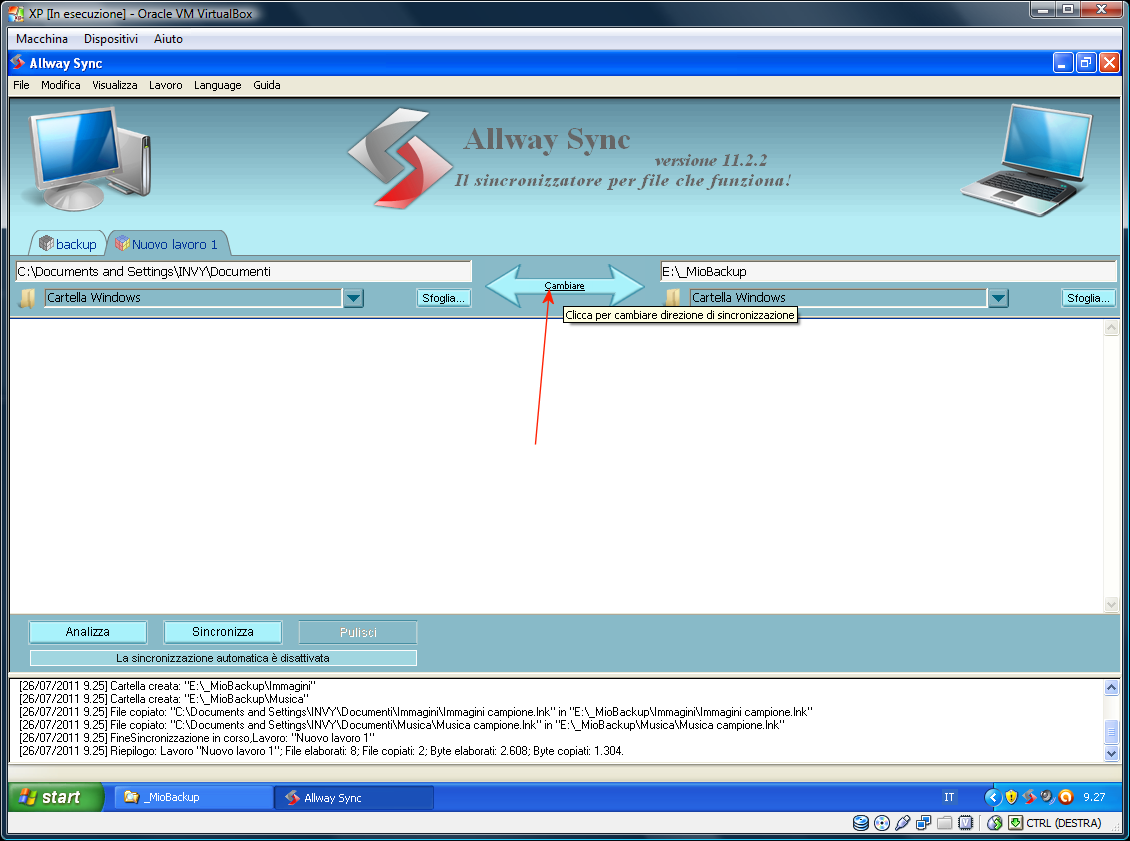
Task: Click the orange avast tray icon
Action: coord(1066,797)
